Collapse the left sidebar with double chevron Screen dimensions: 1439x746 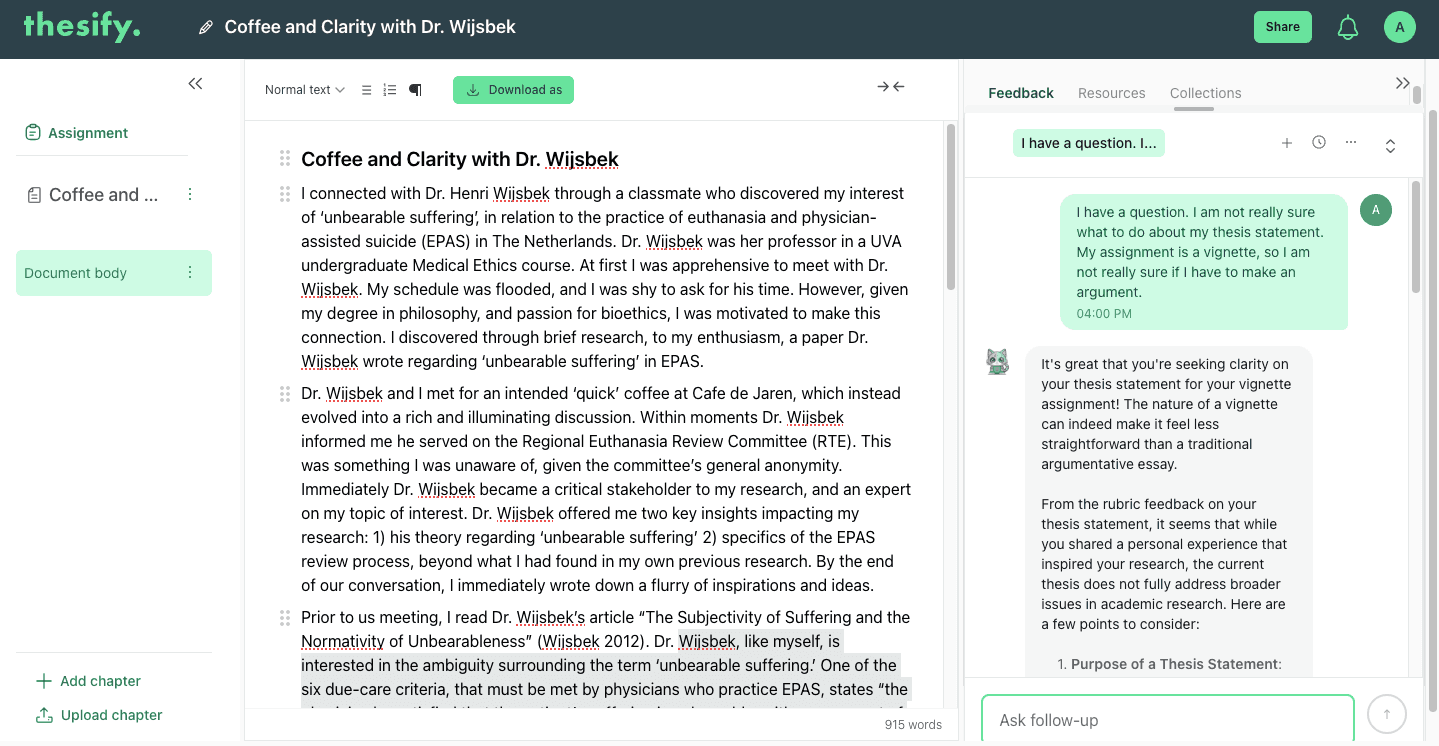tap(195, 84)
